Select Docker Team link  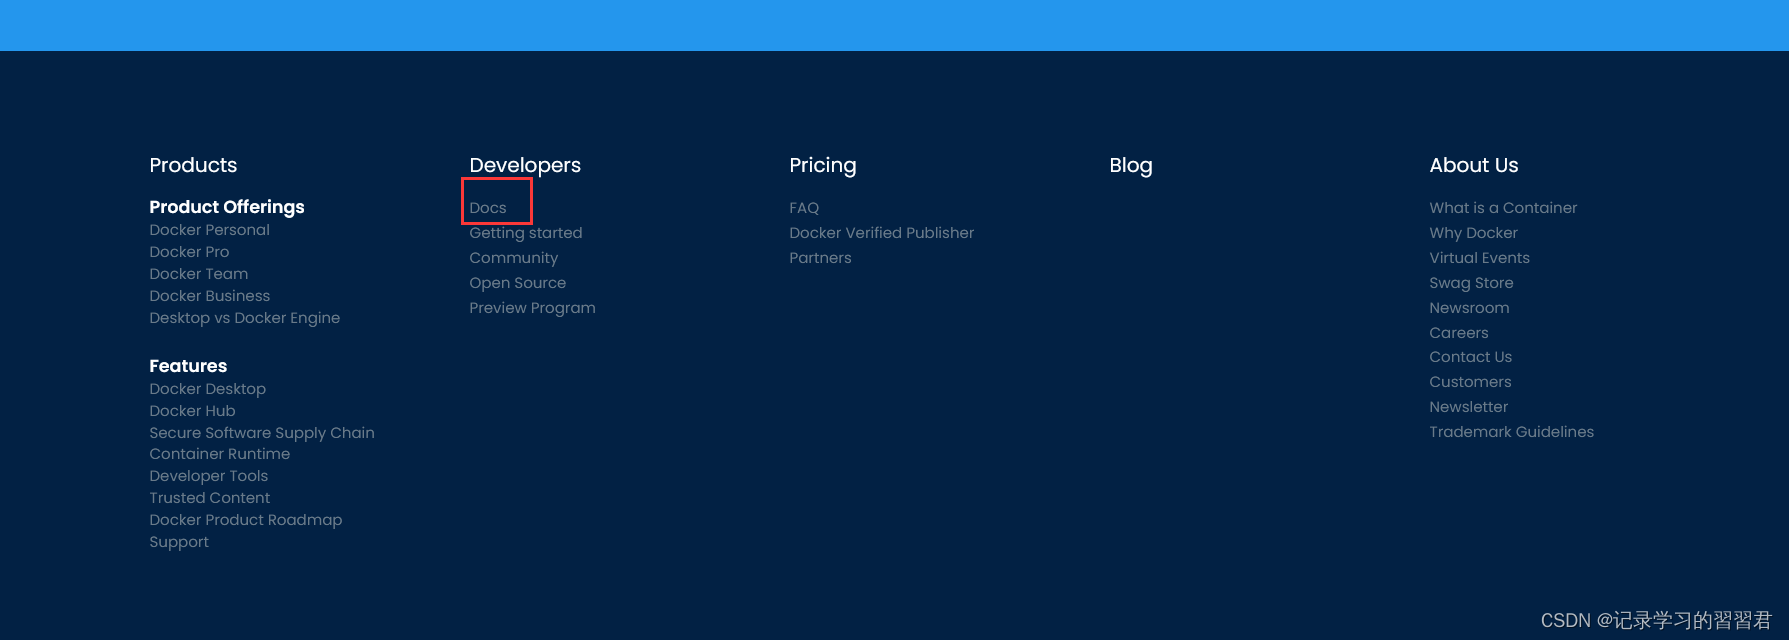[199, 274]
